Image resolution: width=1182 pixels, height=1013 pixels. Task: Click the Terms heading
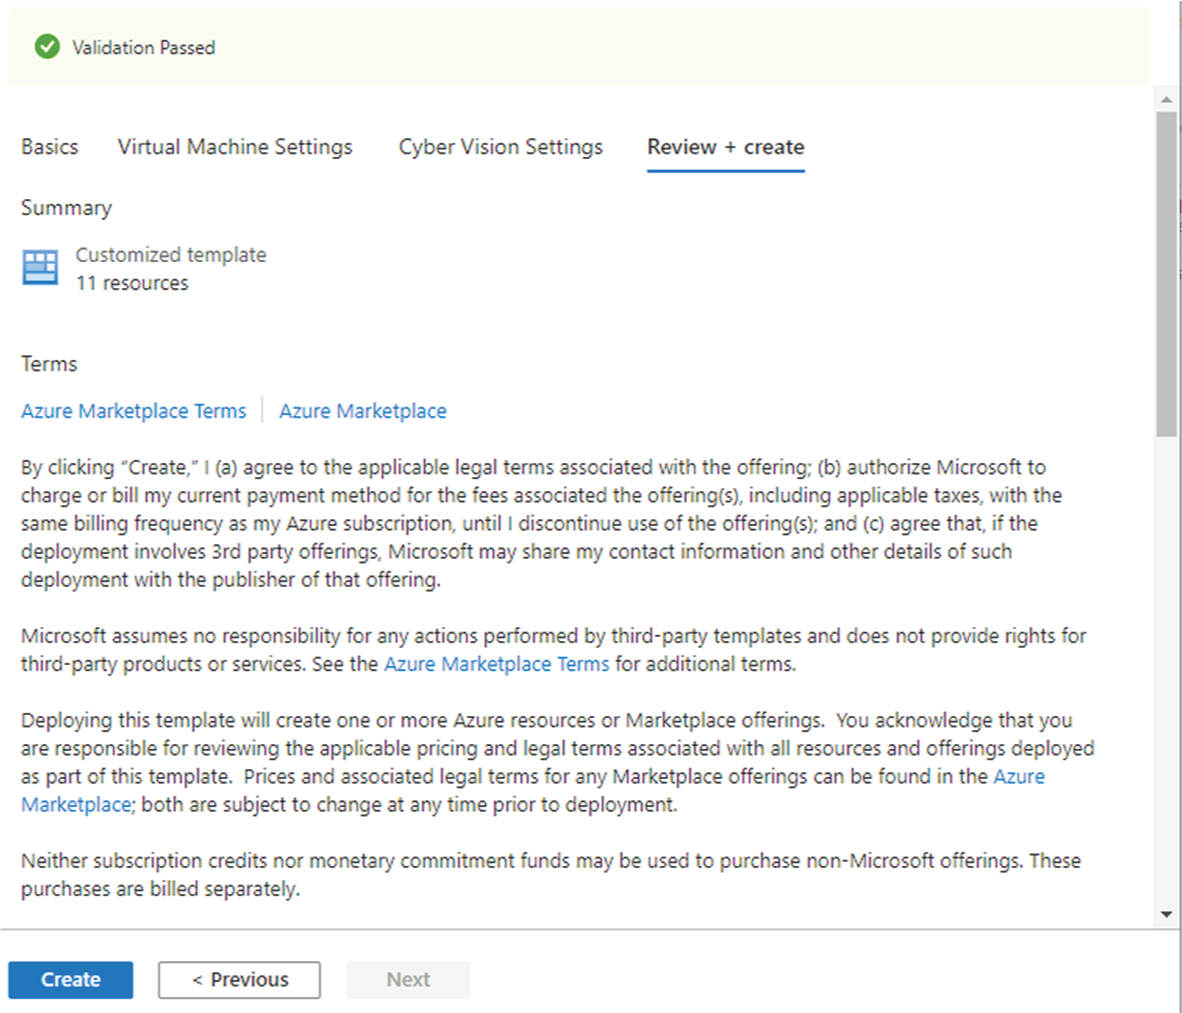point(49,364)
